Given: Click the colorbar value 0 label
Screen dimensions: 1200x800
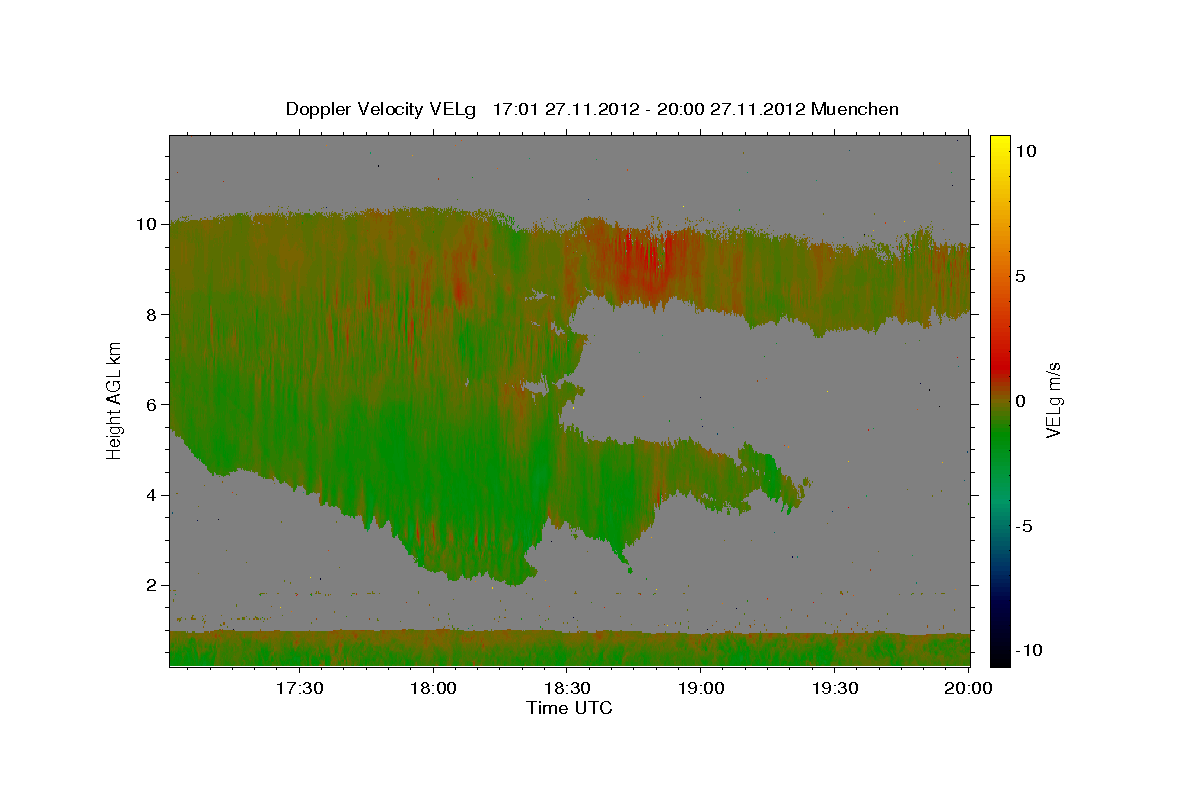Looking at the screenshot, I should [1021, 401].
